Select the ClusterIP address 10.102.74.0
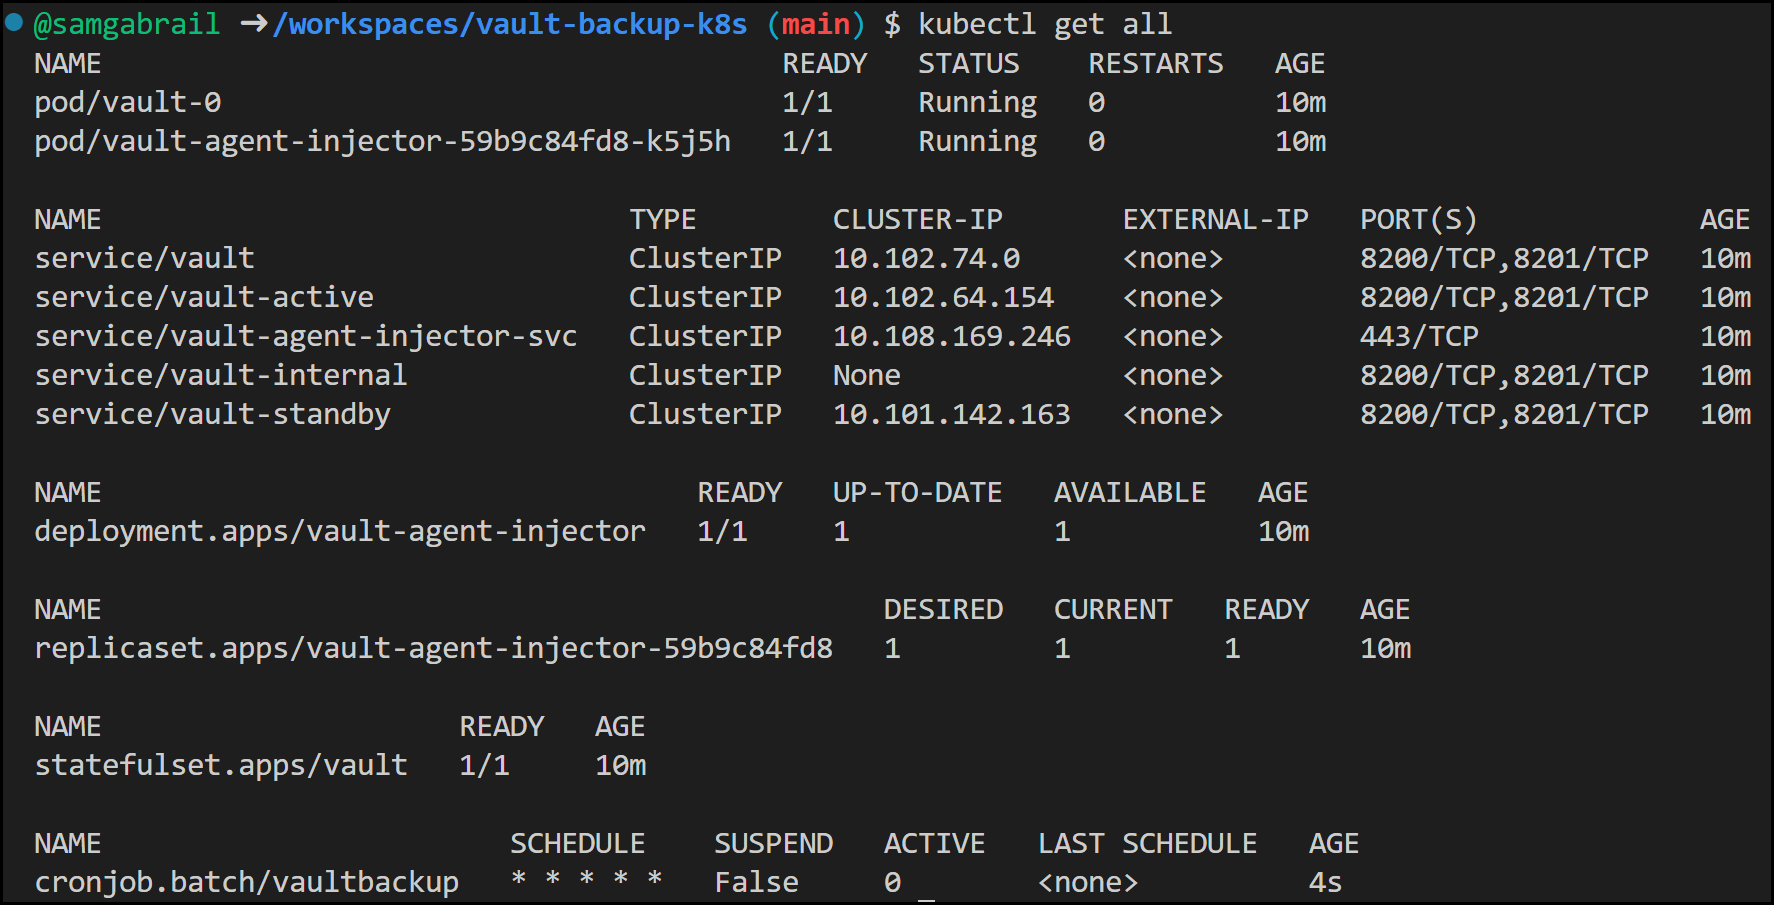This screenshot has width=1774, height=905. pyautogui.click(x=928, y=257)
